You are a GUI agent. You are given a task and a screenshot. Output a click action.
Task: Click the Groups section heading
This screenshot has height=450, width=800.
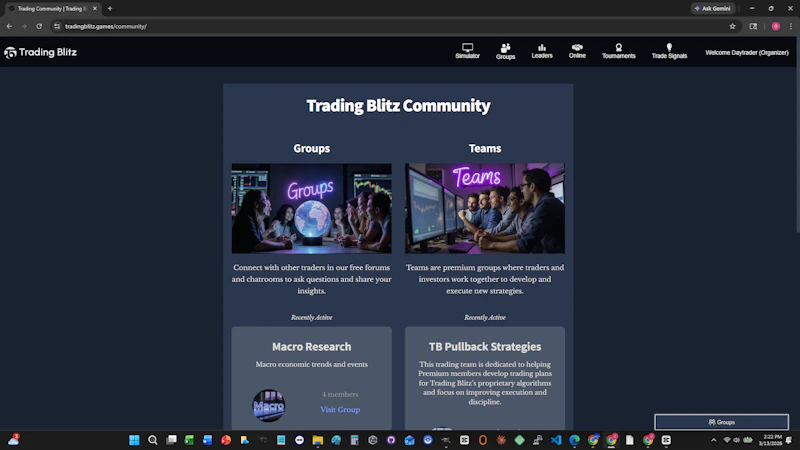click(311, 148)
